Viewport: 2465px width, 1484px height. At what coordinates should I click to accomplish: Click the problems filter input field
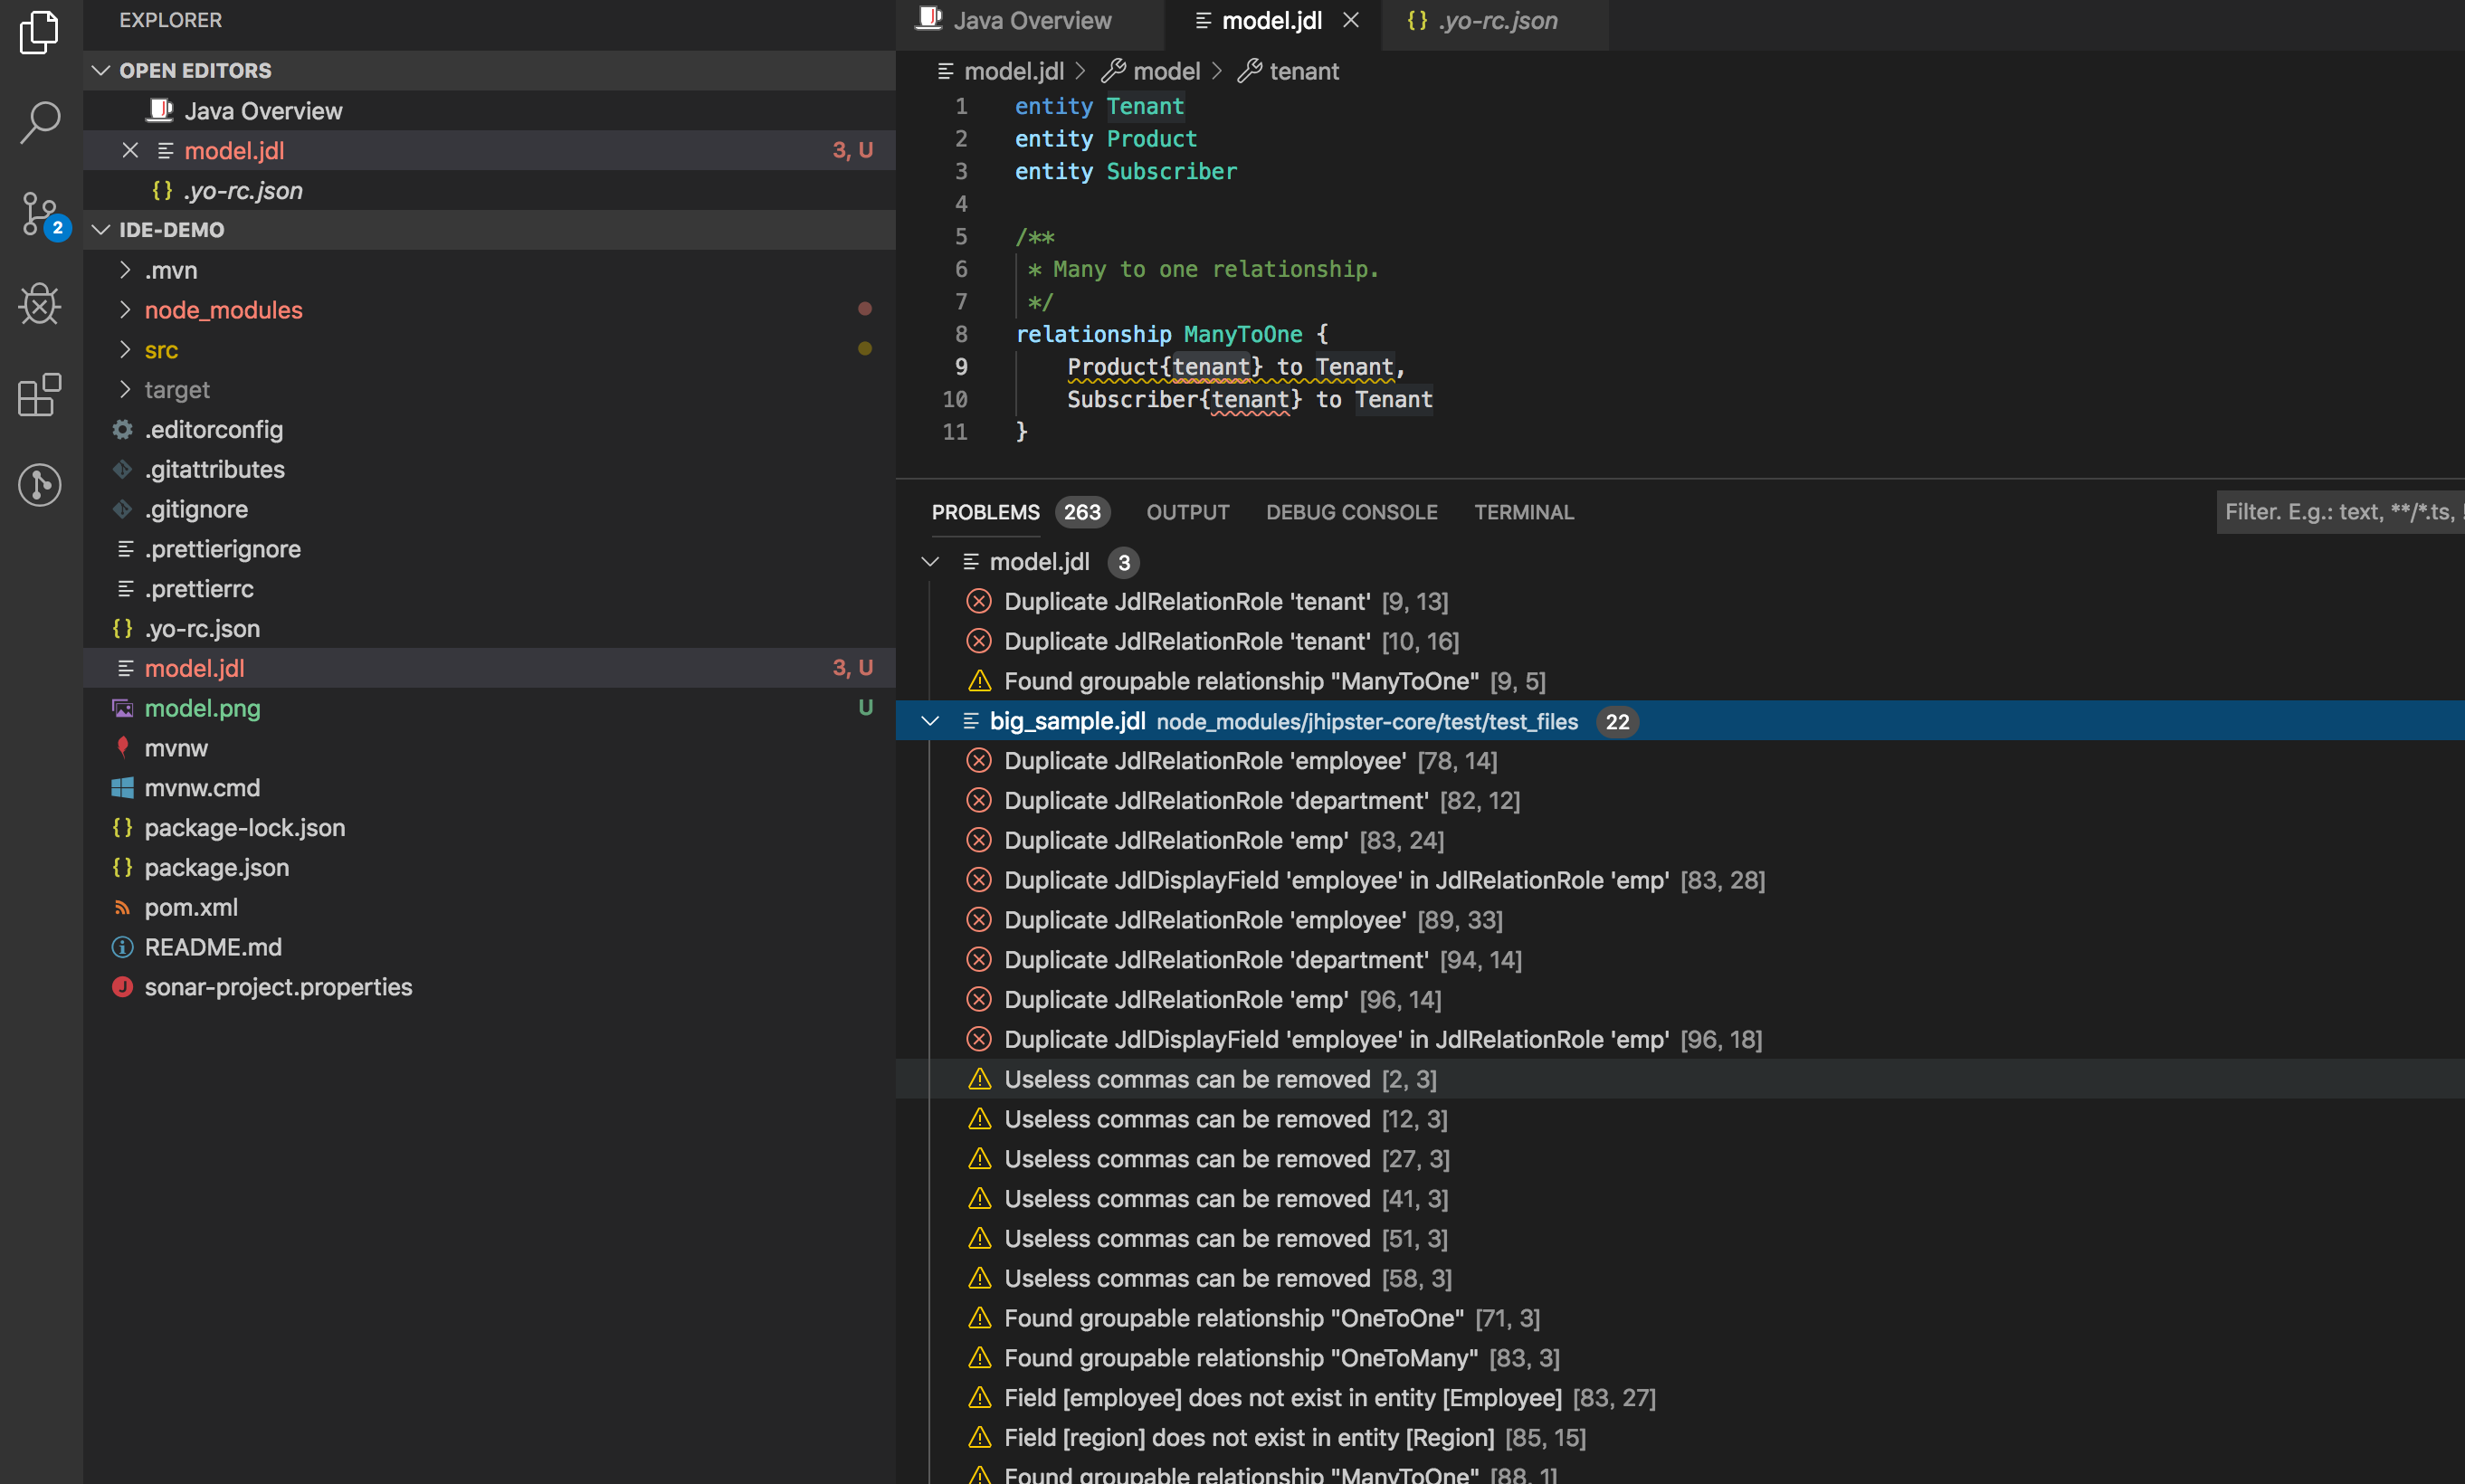pyautogui.click(x=2338, y=512)
